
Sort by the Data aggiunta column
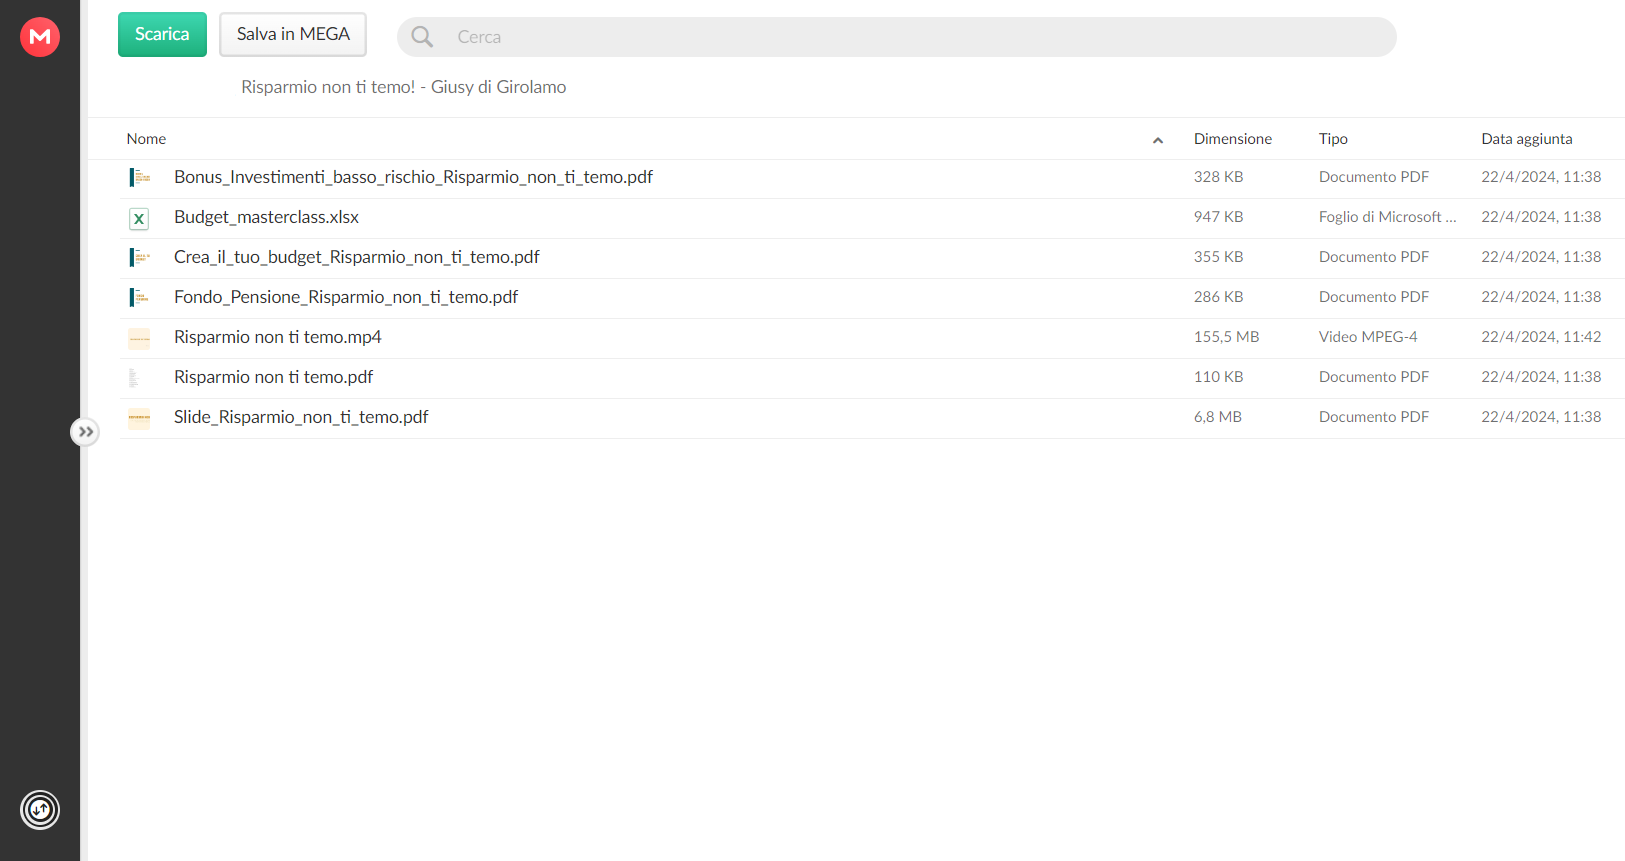(1527, 139)
